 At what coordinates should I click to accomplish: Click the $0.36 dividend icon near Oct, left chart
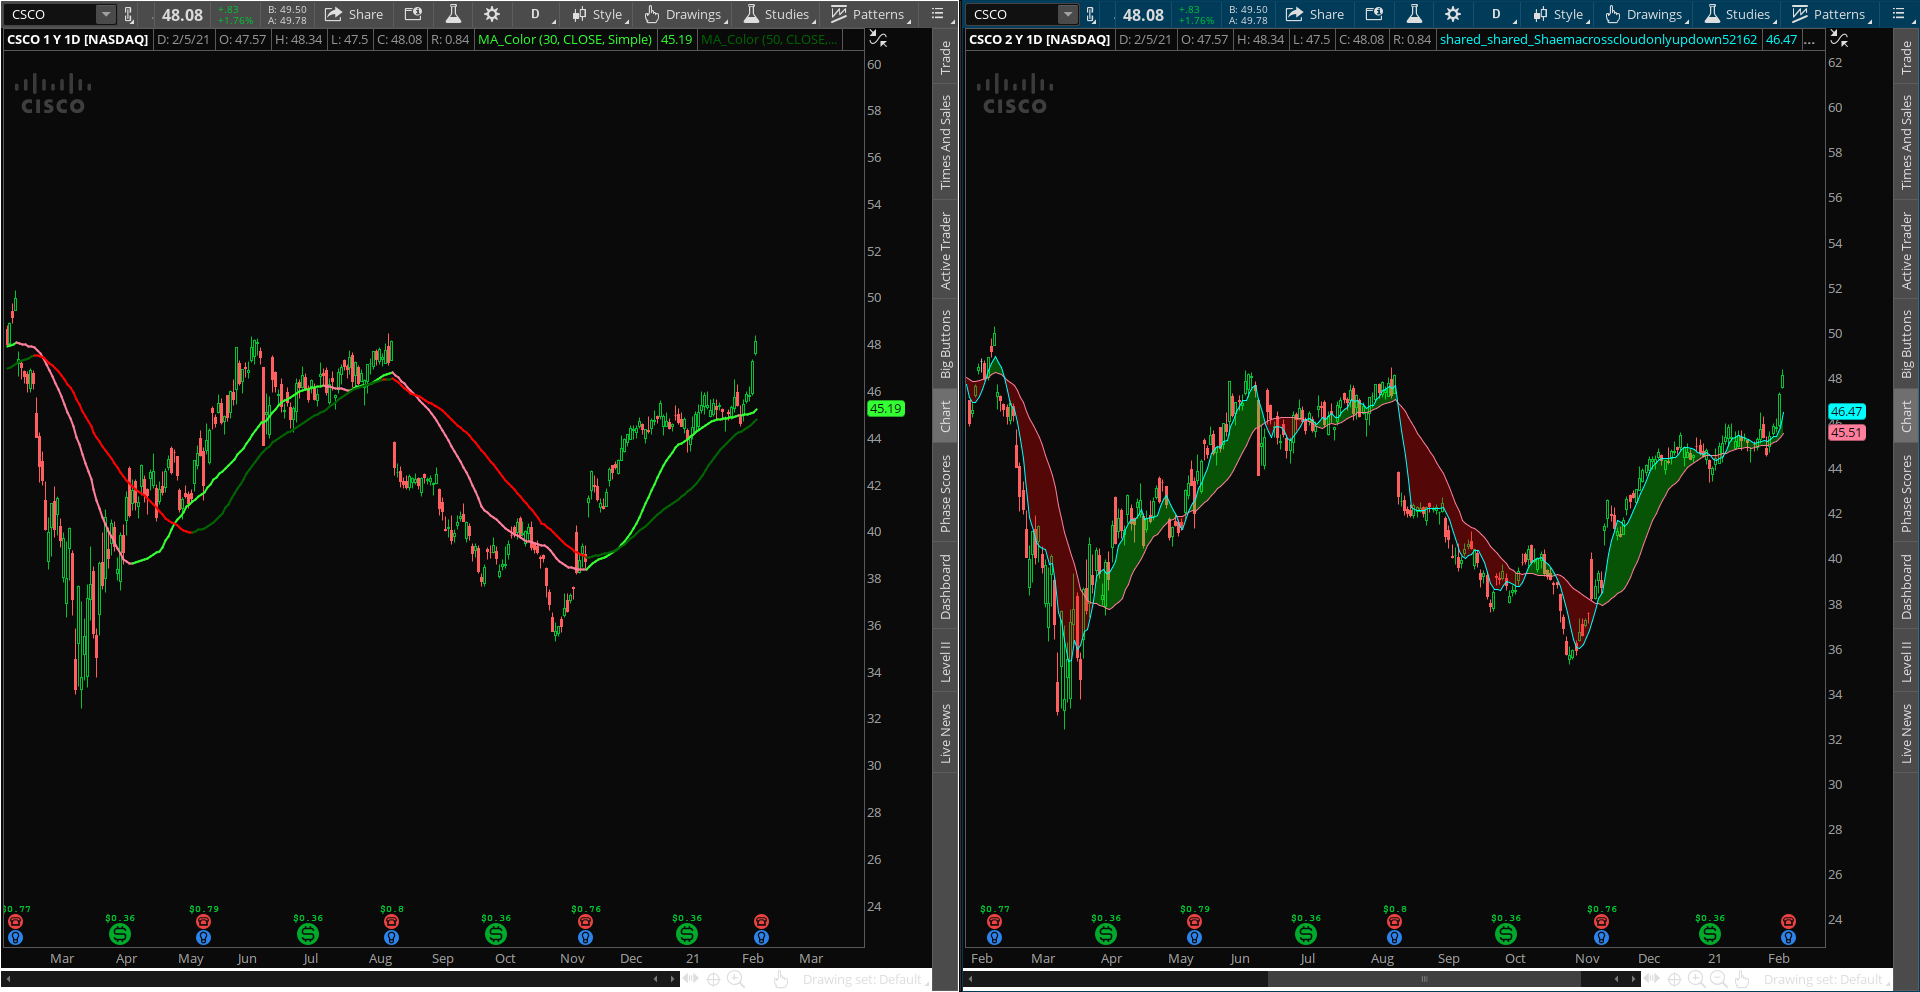coord(496,934)
